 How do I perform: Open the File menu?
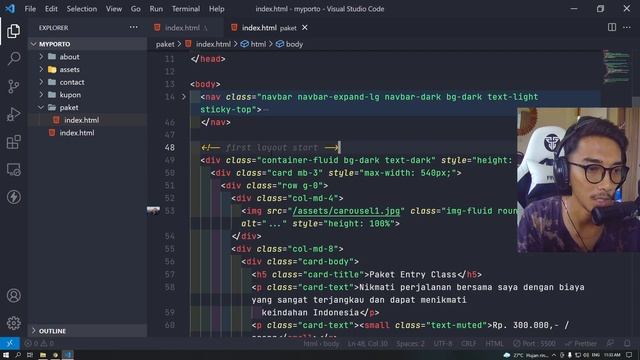pos(30,9)
